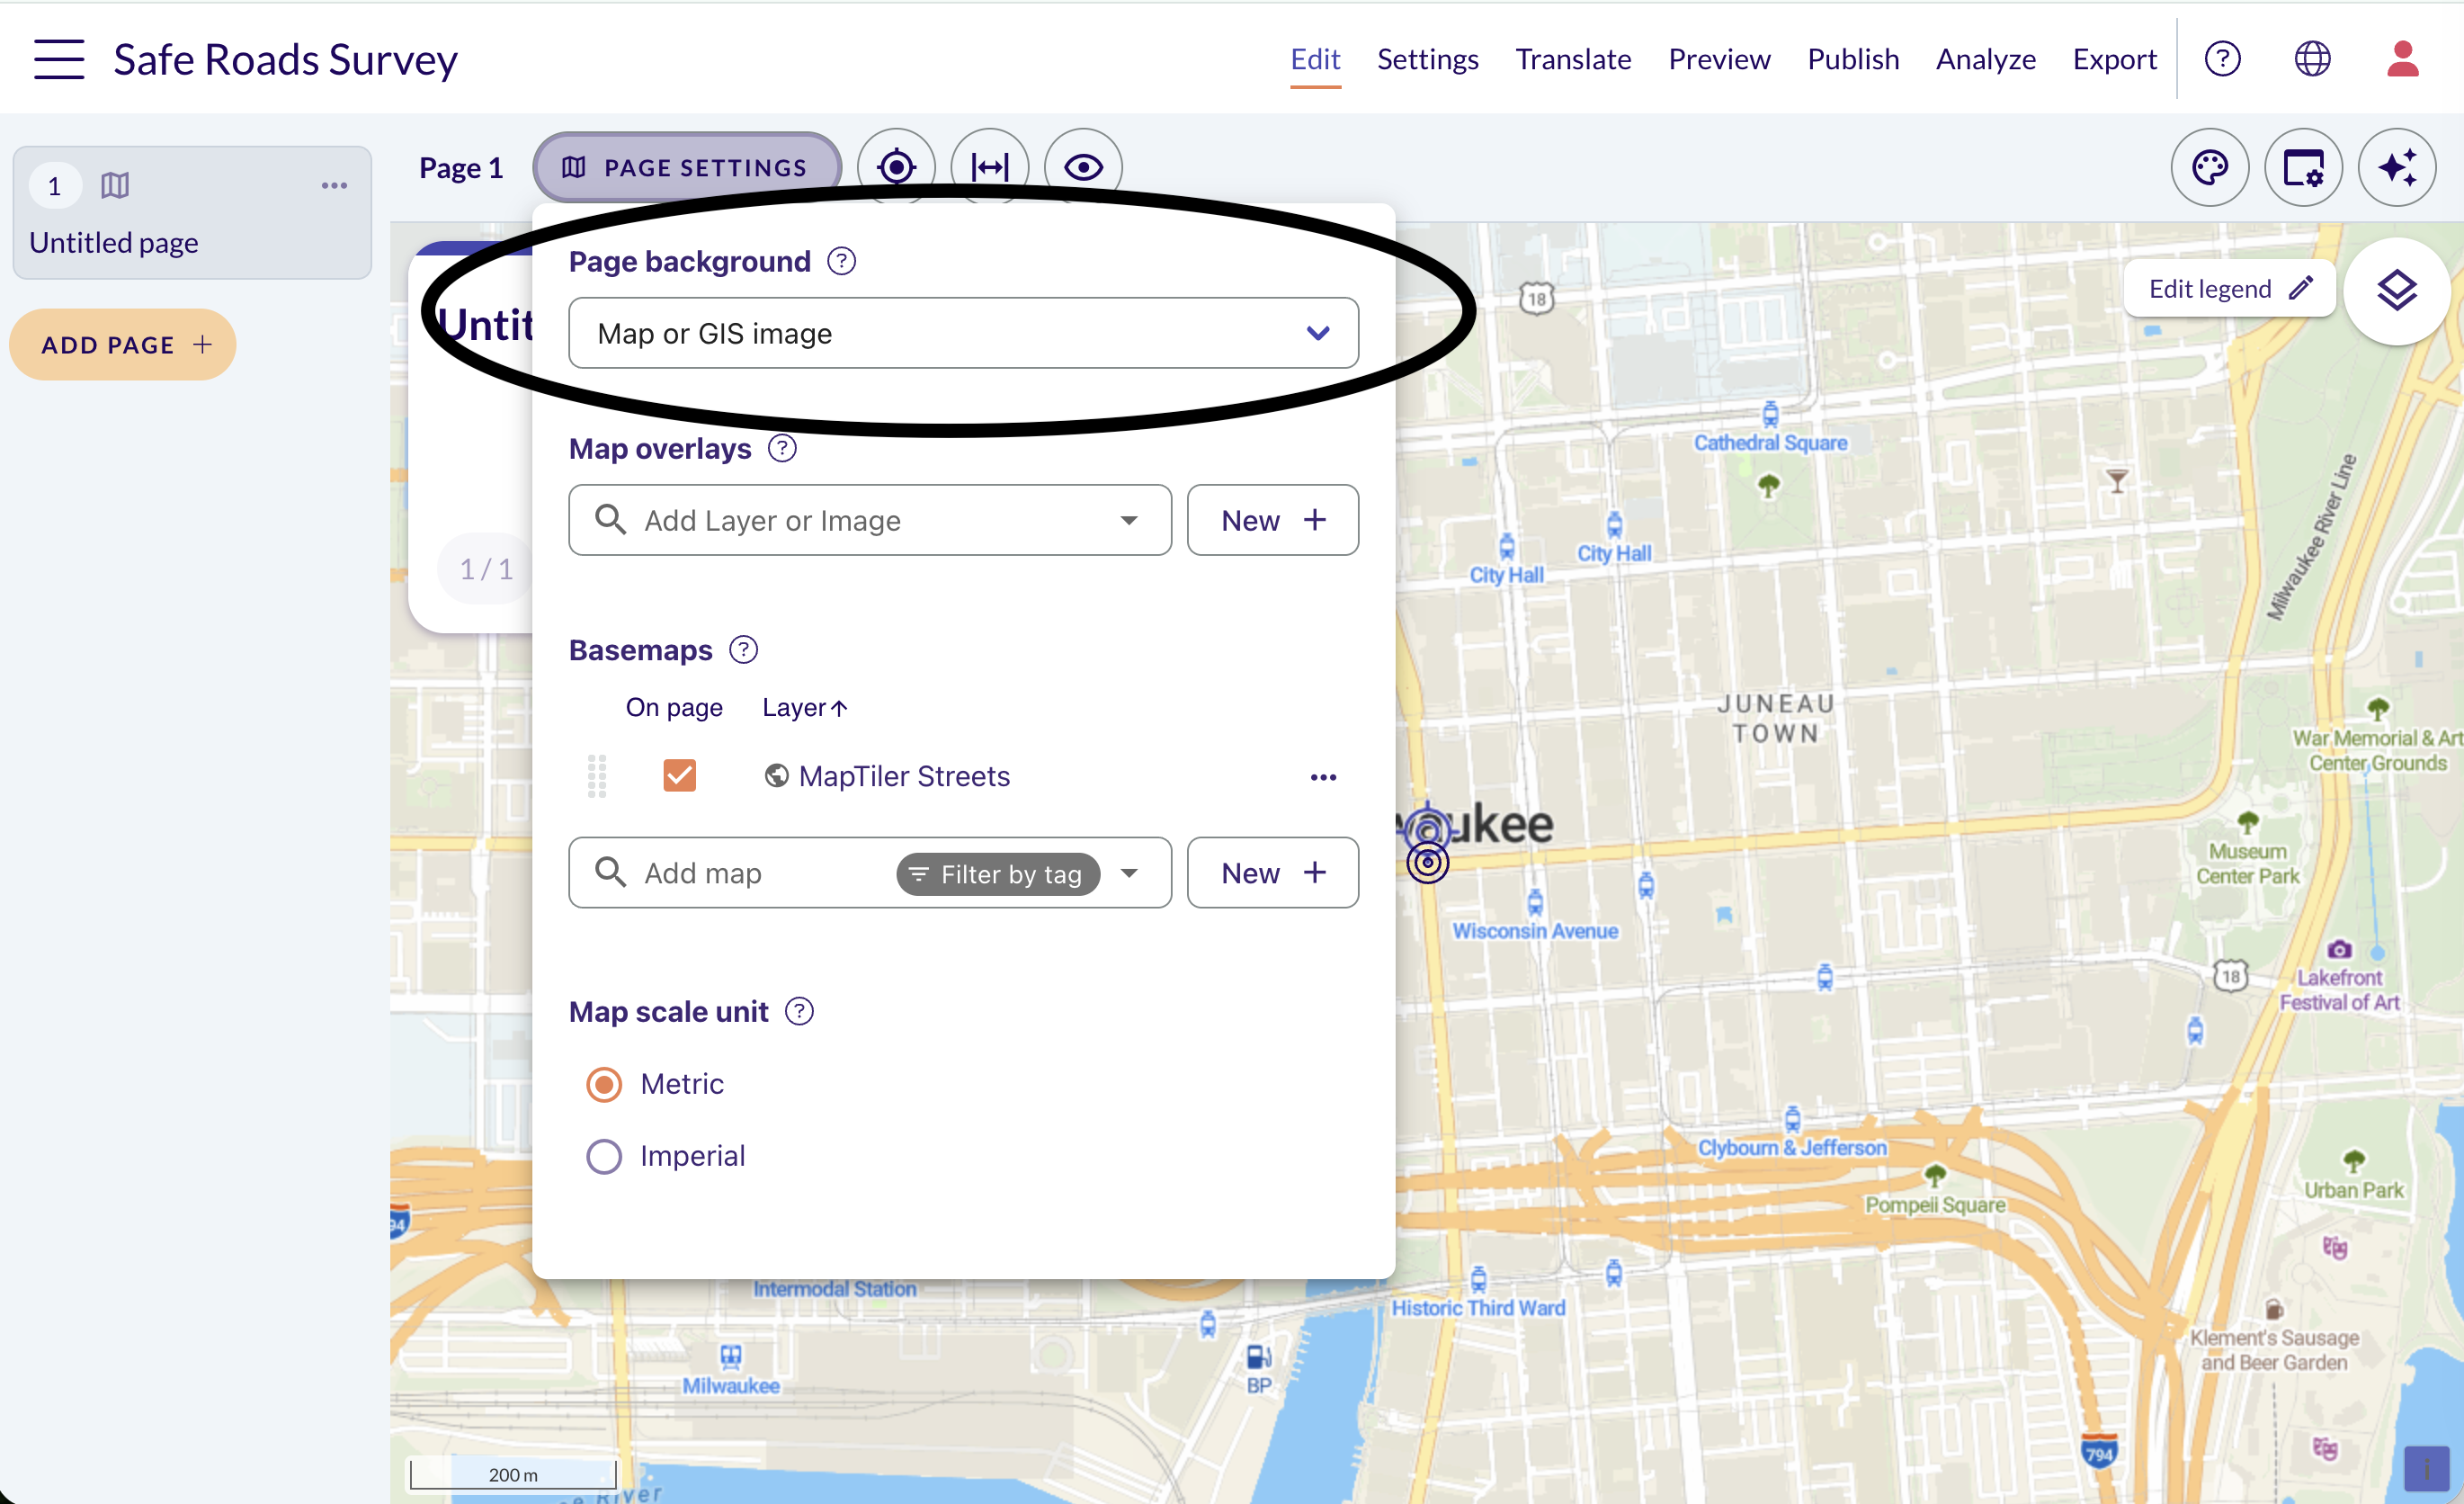Open the Analyze tab

tap(1986, 59)
